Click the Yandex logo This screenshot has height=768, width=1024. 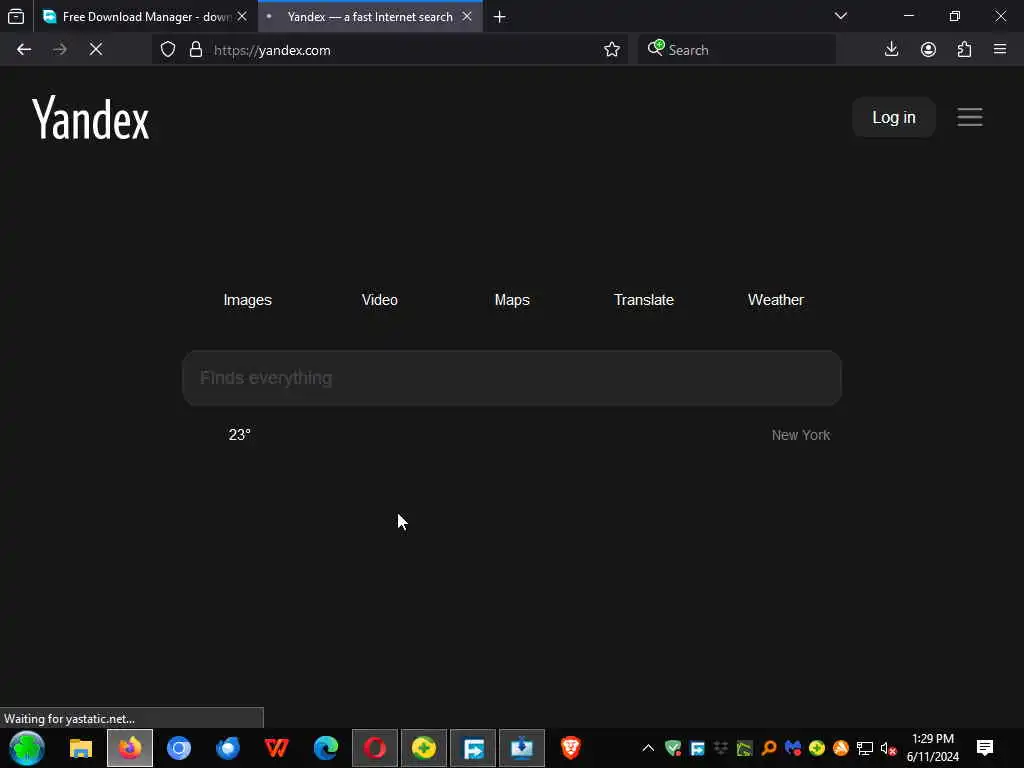(x=91, y=118)
